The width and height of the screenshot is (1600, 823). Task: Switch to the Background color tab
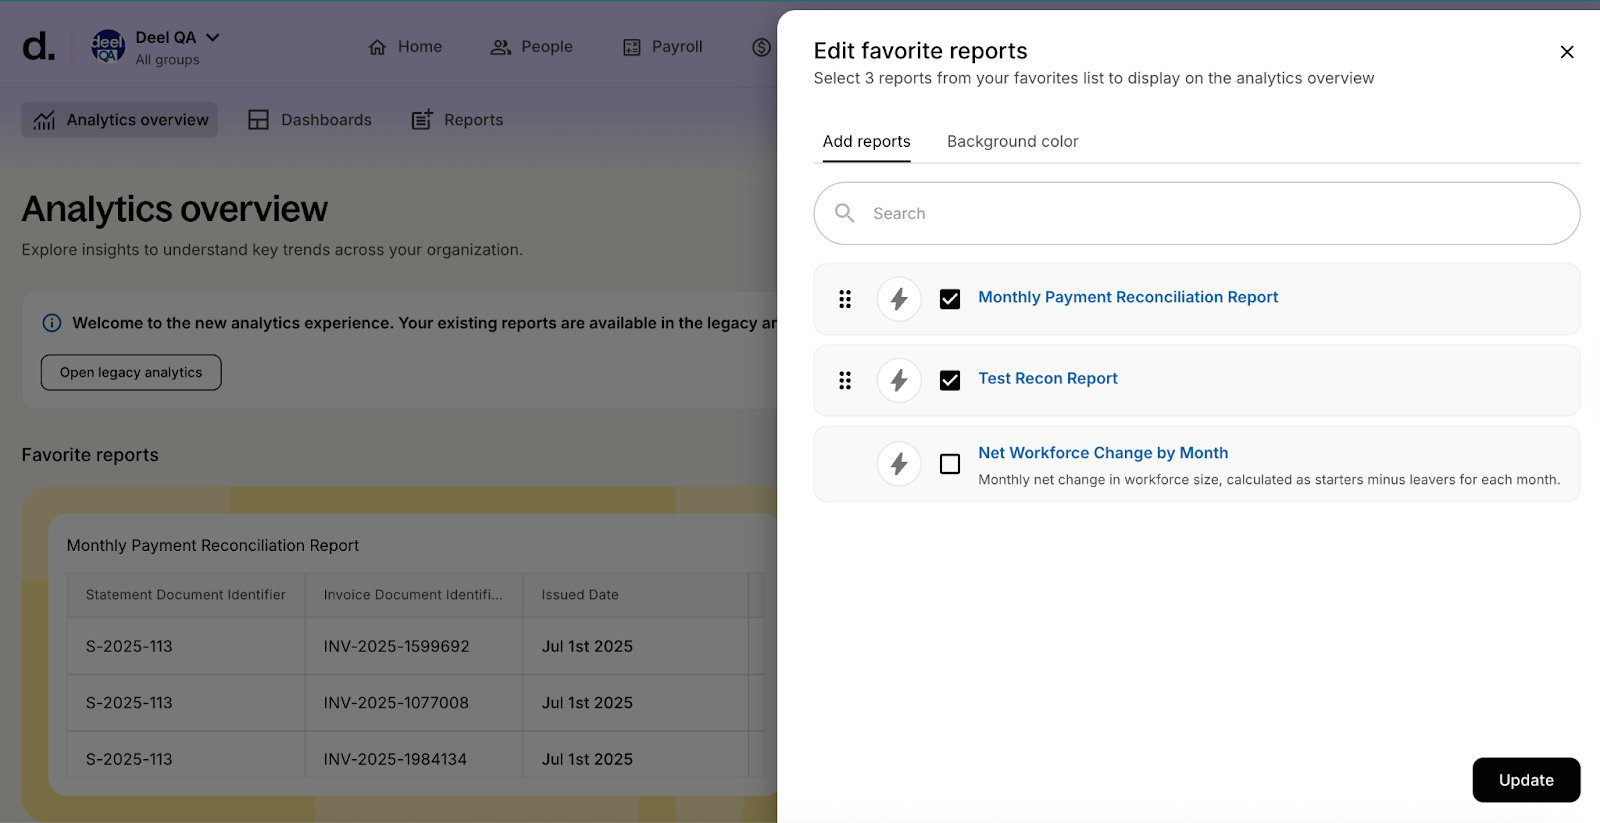pos(1012,142)
